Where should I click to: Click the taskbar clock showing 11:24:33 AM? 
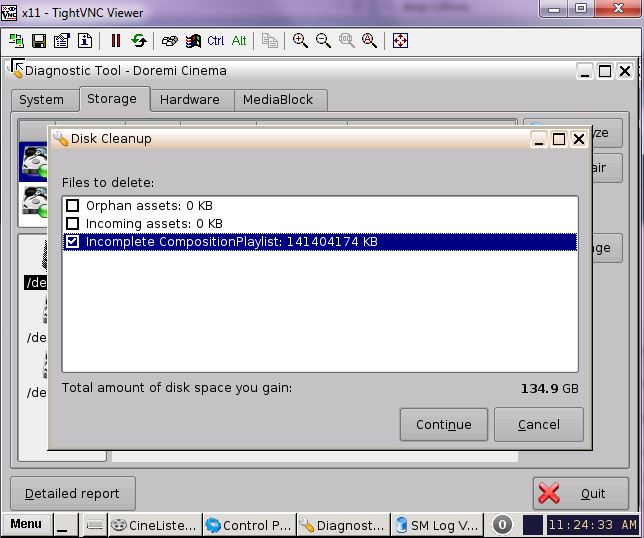(592, 525)
